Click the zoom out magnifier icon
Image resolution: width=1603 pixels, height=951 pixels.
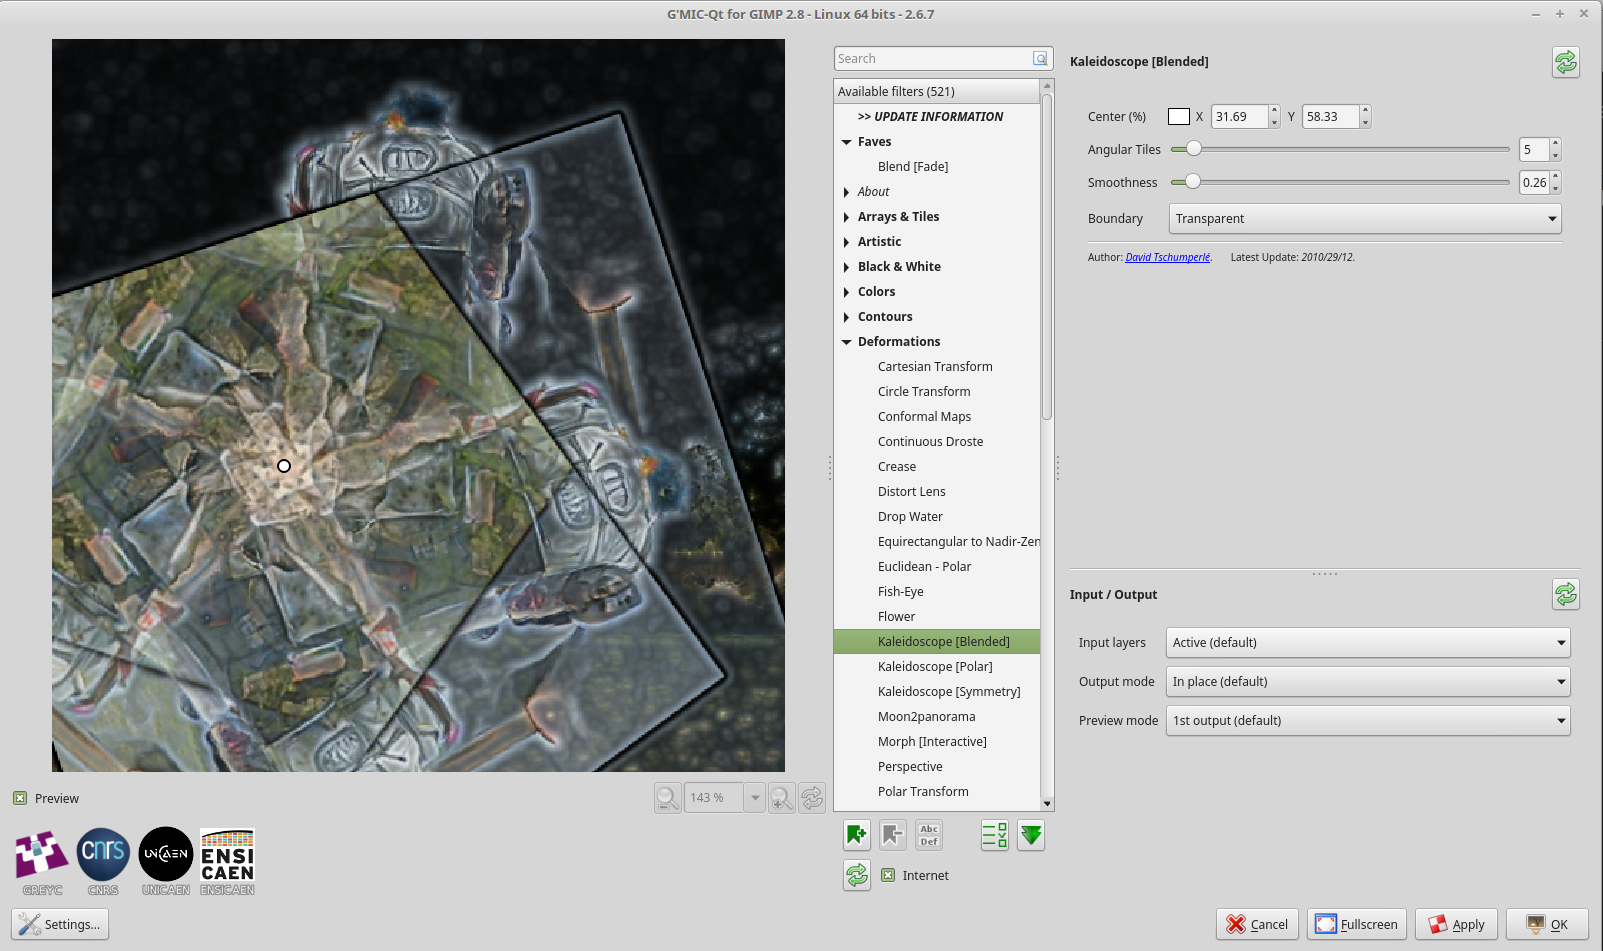pos(667,798)
